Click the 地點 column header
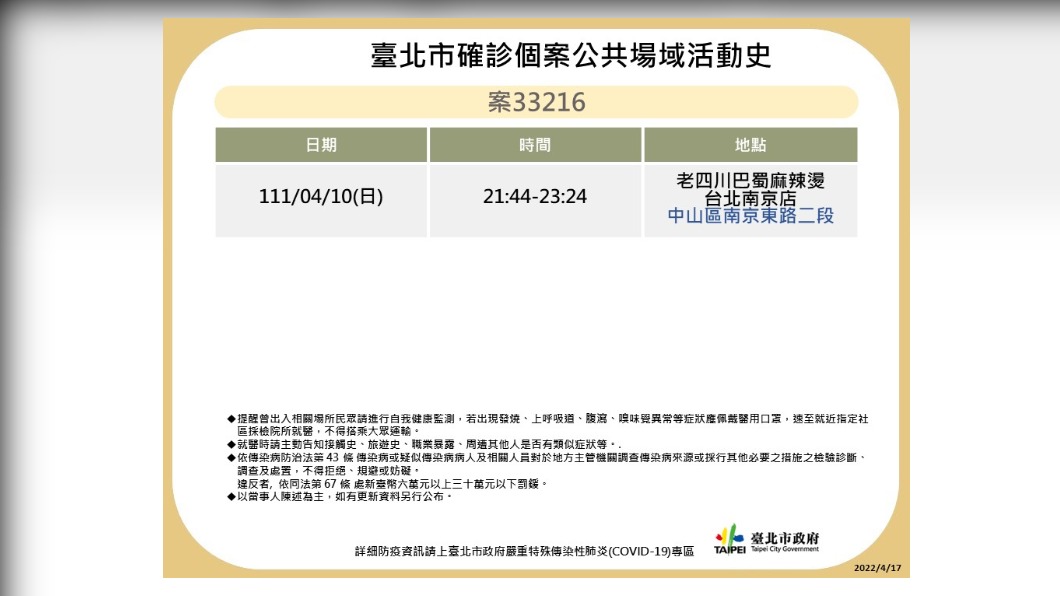 coord(750,145)
